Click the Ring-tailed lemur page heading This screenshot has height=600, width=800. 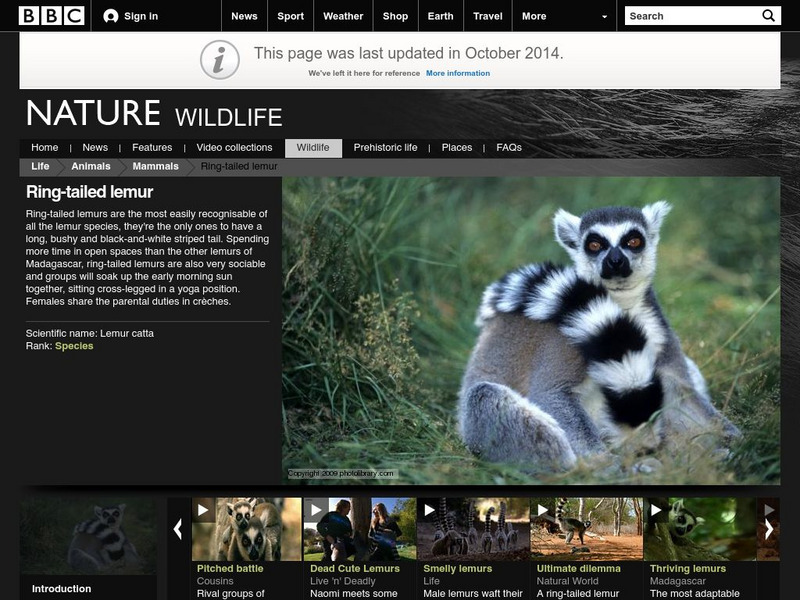pos(89,192)
